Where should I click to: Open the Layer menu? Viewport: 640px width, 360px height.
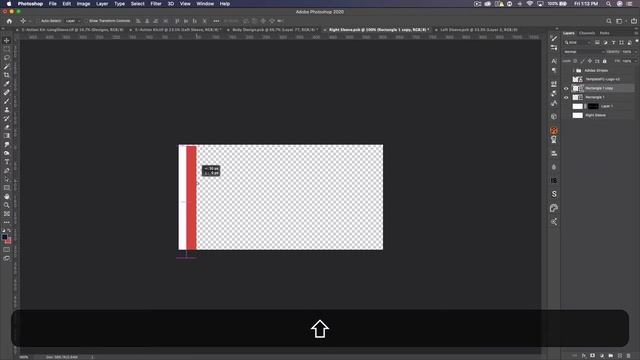tap(102, 4)
